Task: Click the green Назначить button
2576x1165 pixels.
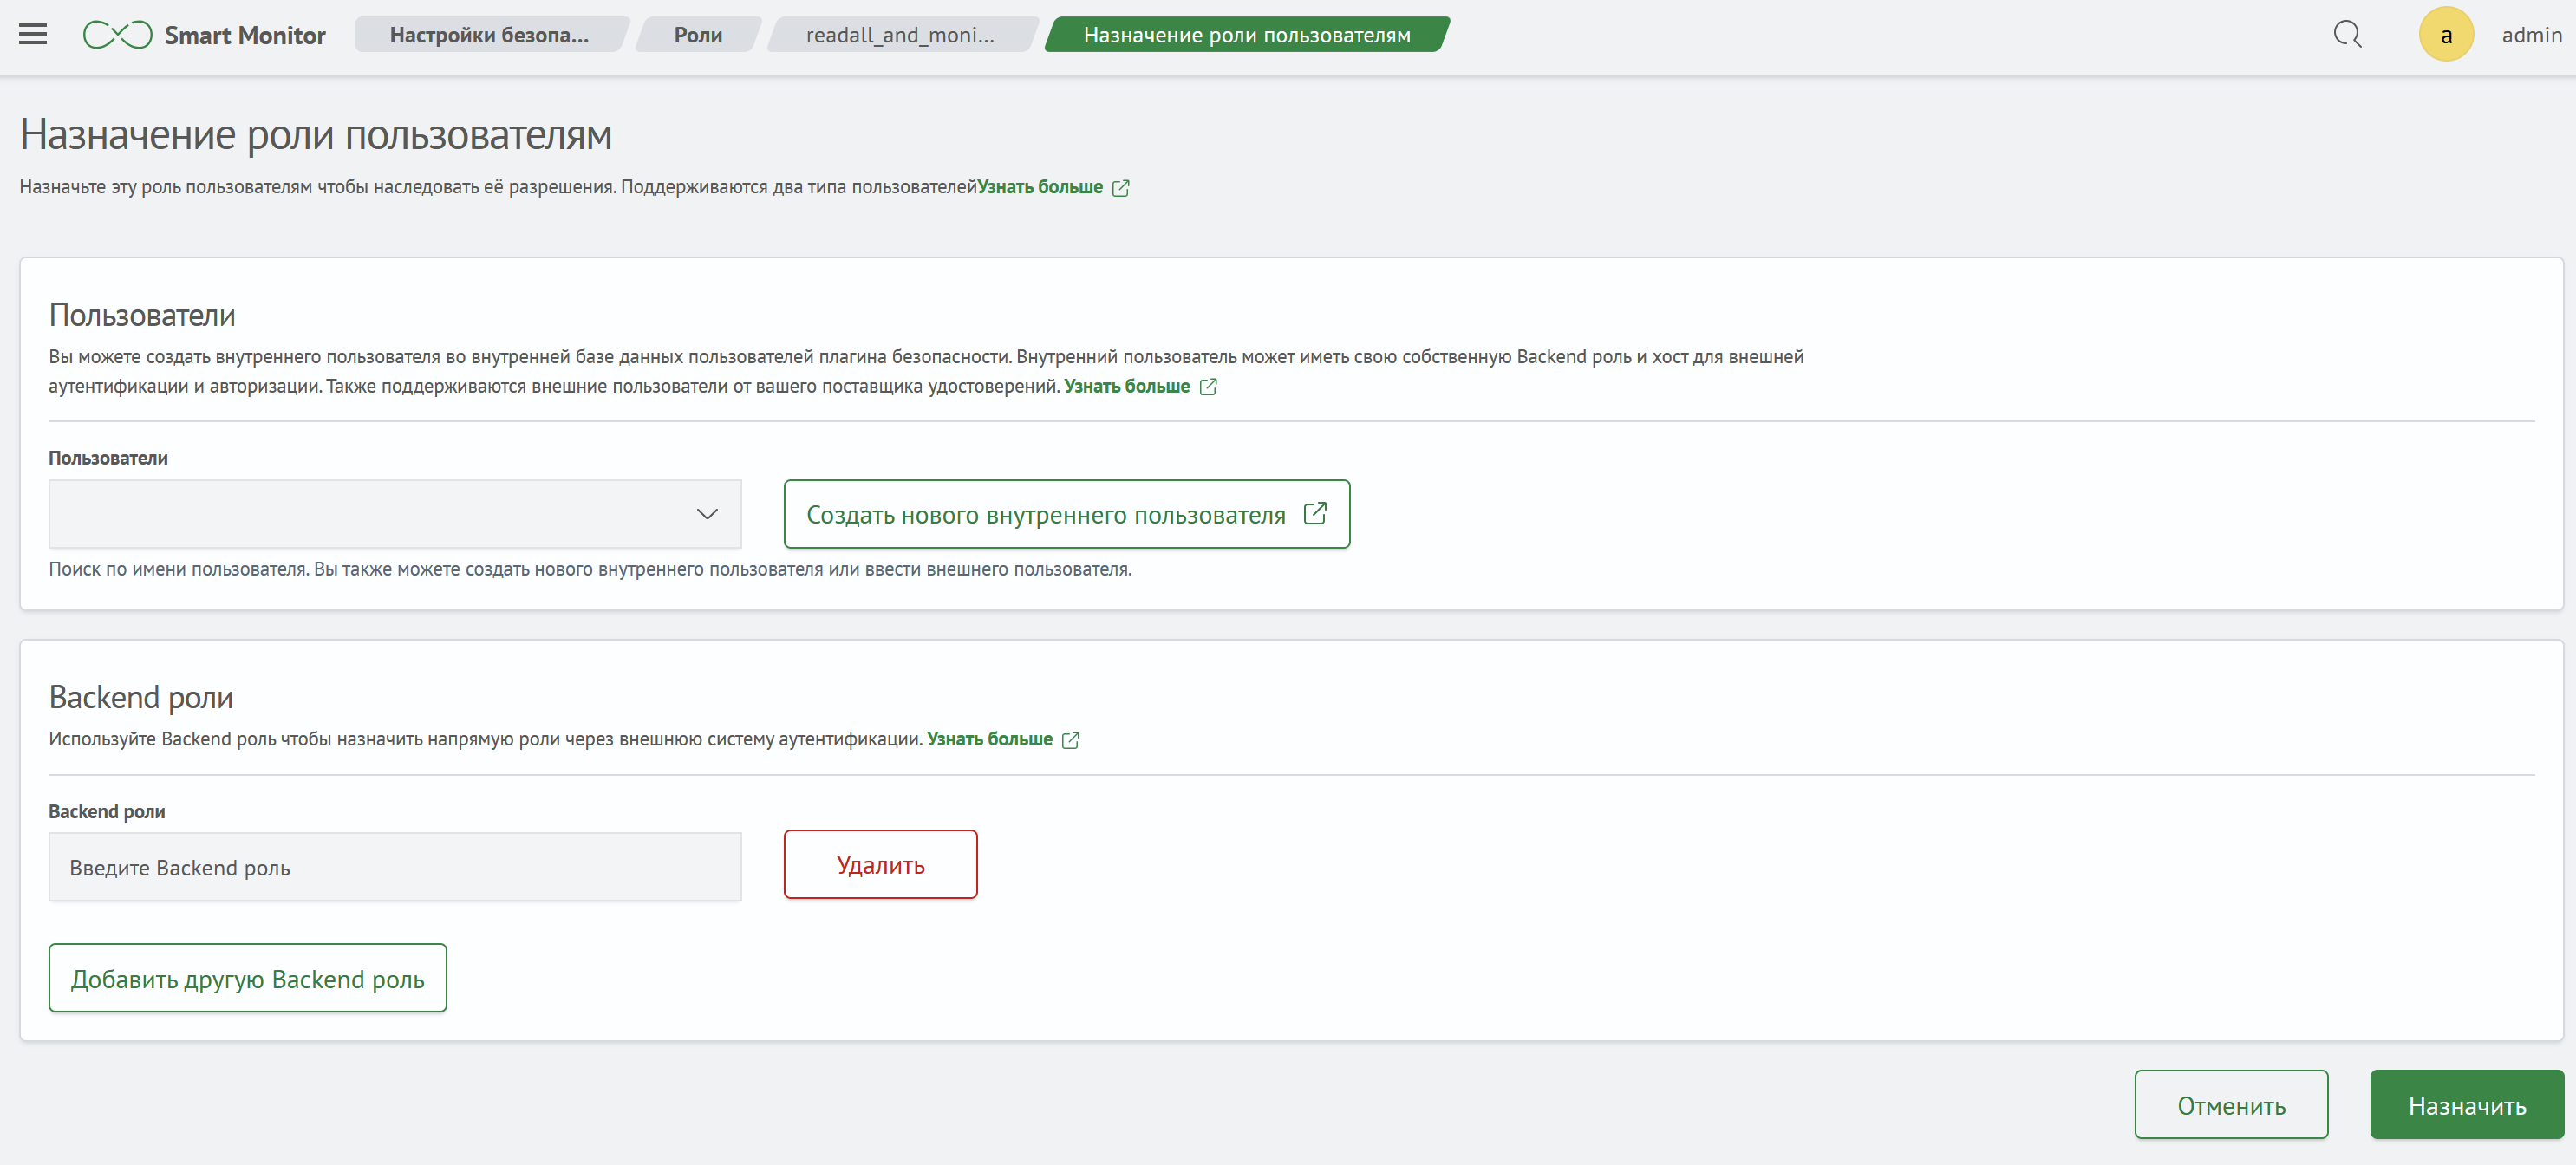Action: point(2466,1105)
